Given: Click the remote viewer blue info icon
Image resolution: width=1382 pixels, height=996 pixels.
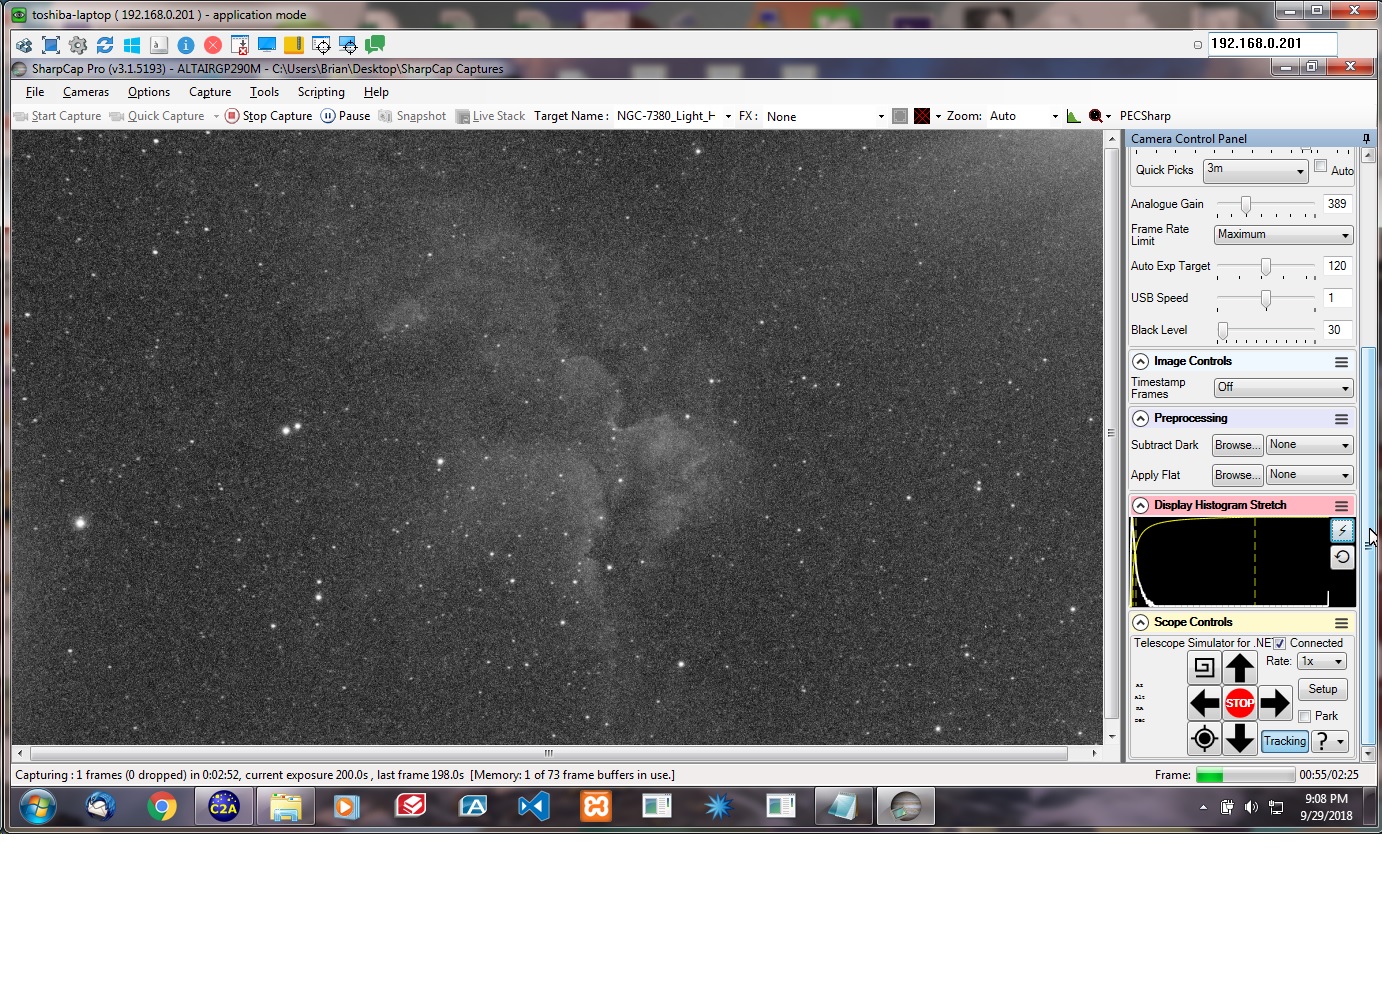Looking at the screenshot, I should tap(186, 45).
